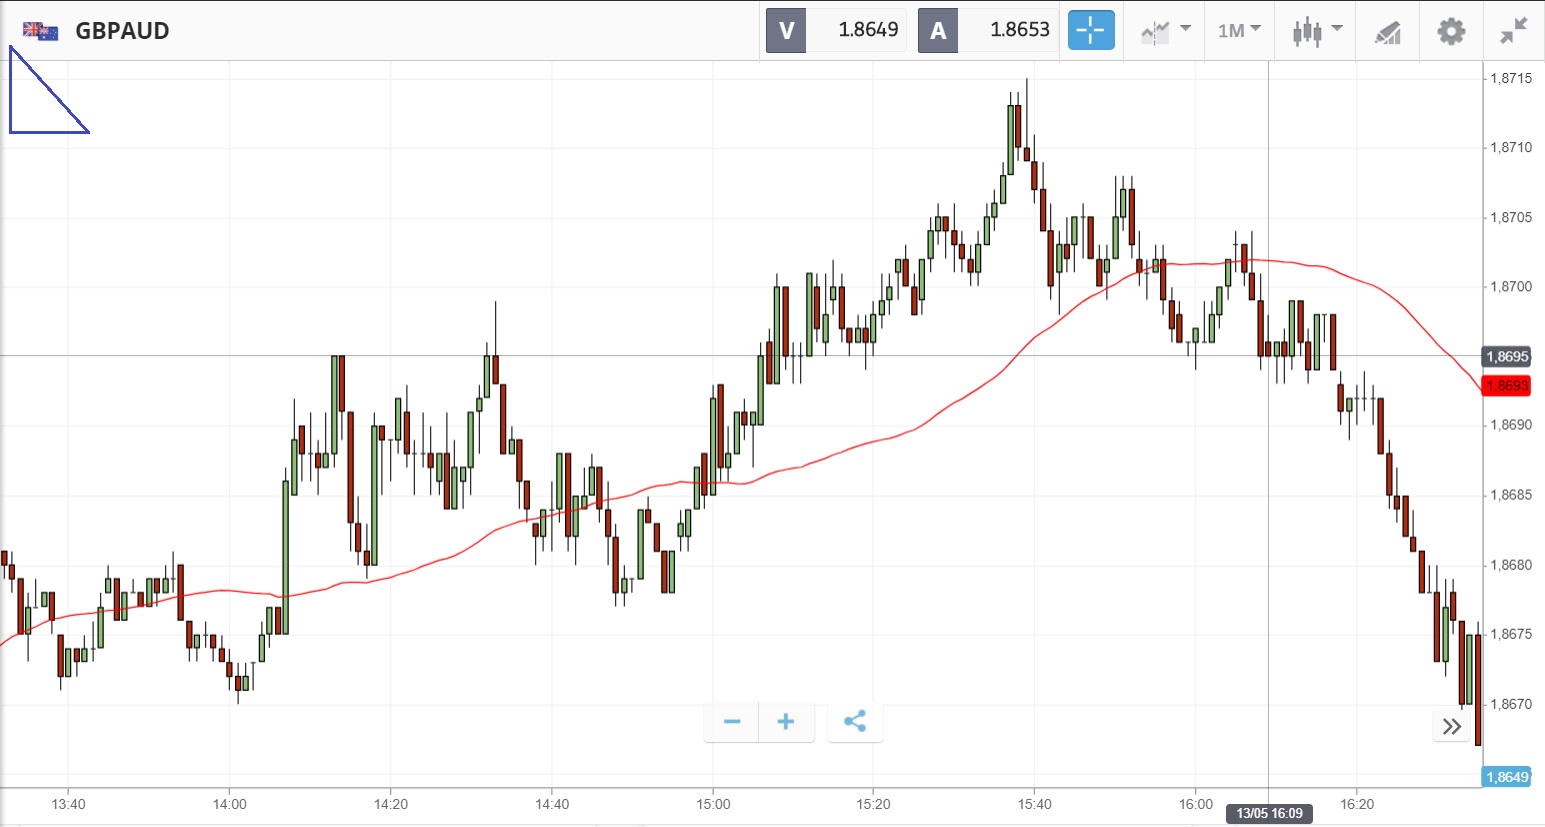
Task: Click the GBPAUD symbol title
Action: point(122,31)
